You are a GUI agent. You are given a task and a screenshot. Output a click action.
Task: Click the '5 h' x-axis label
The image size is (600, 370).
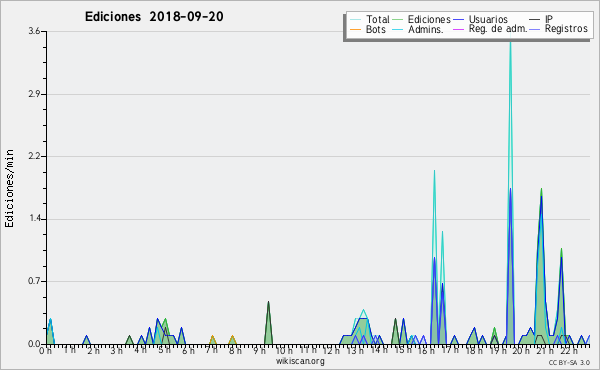[165, 350]
